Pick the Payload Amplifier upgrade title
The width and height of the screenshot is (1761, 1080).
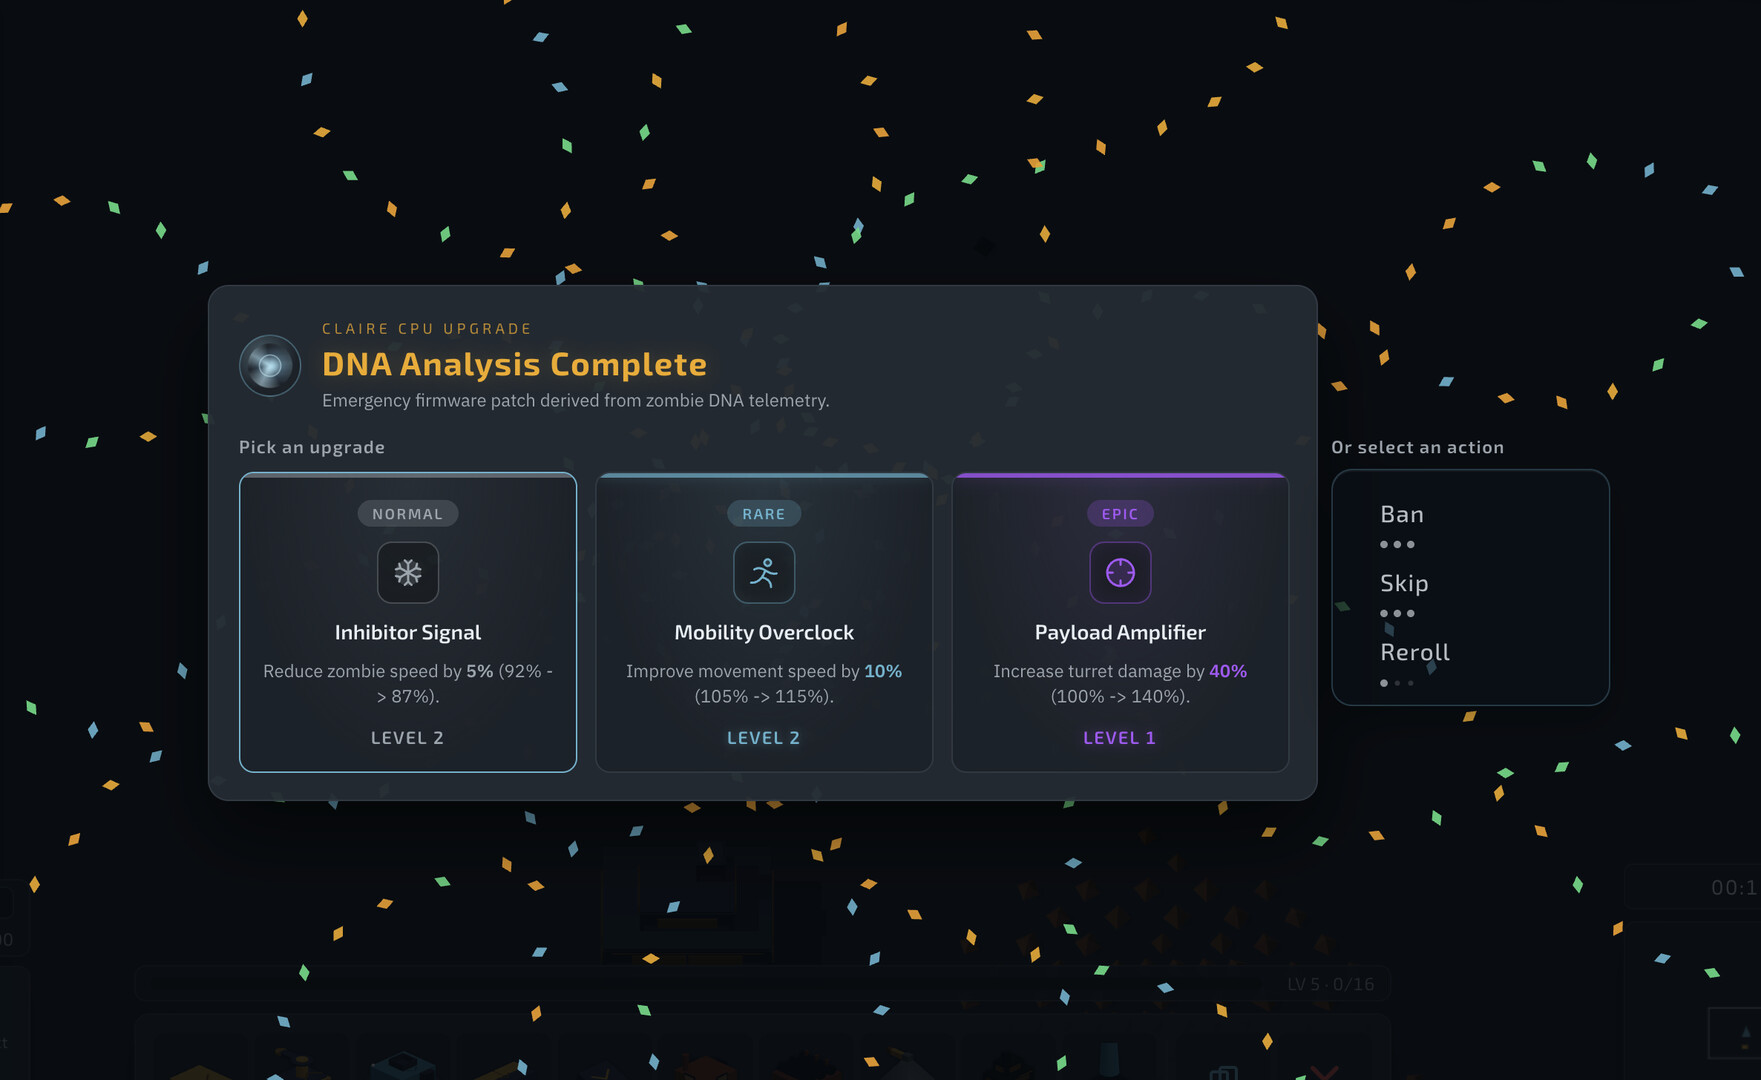click(x=1120, y=633)
